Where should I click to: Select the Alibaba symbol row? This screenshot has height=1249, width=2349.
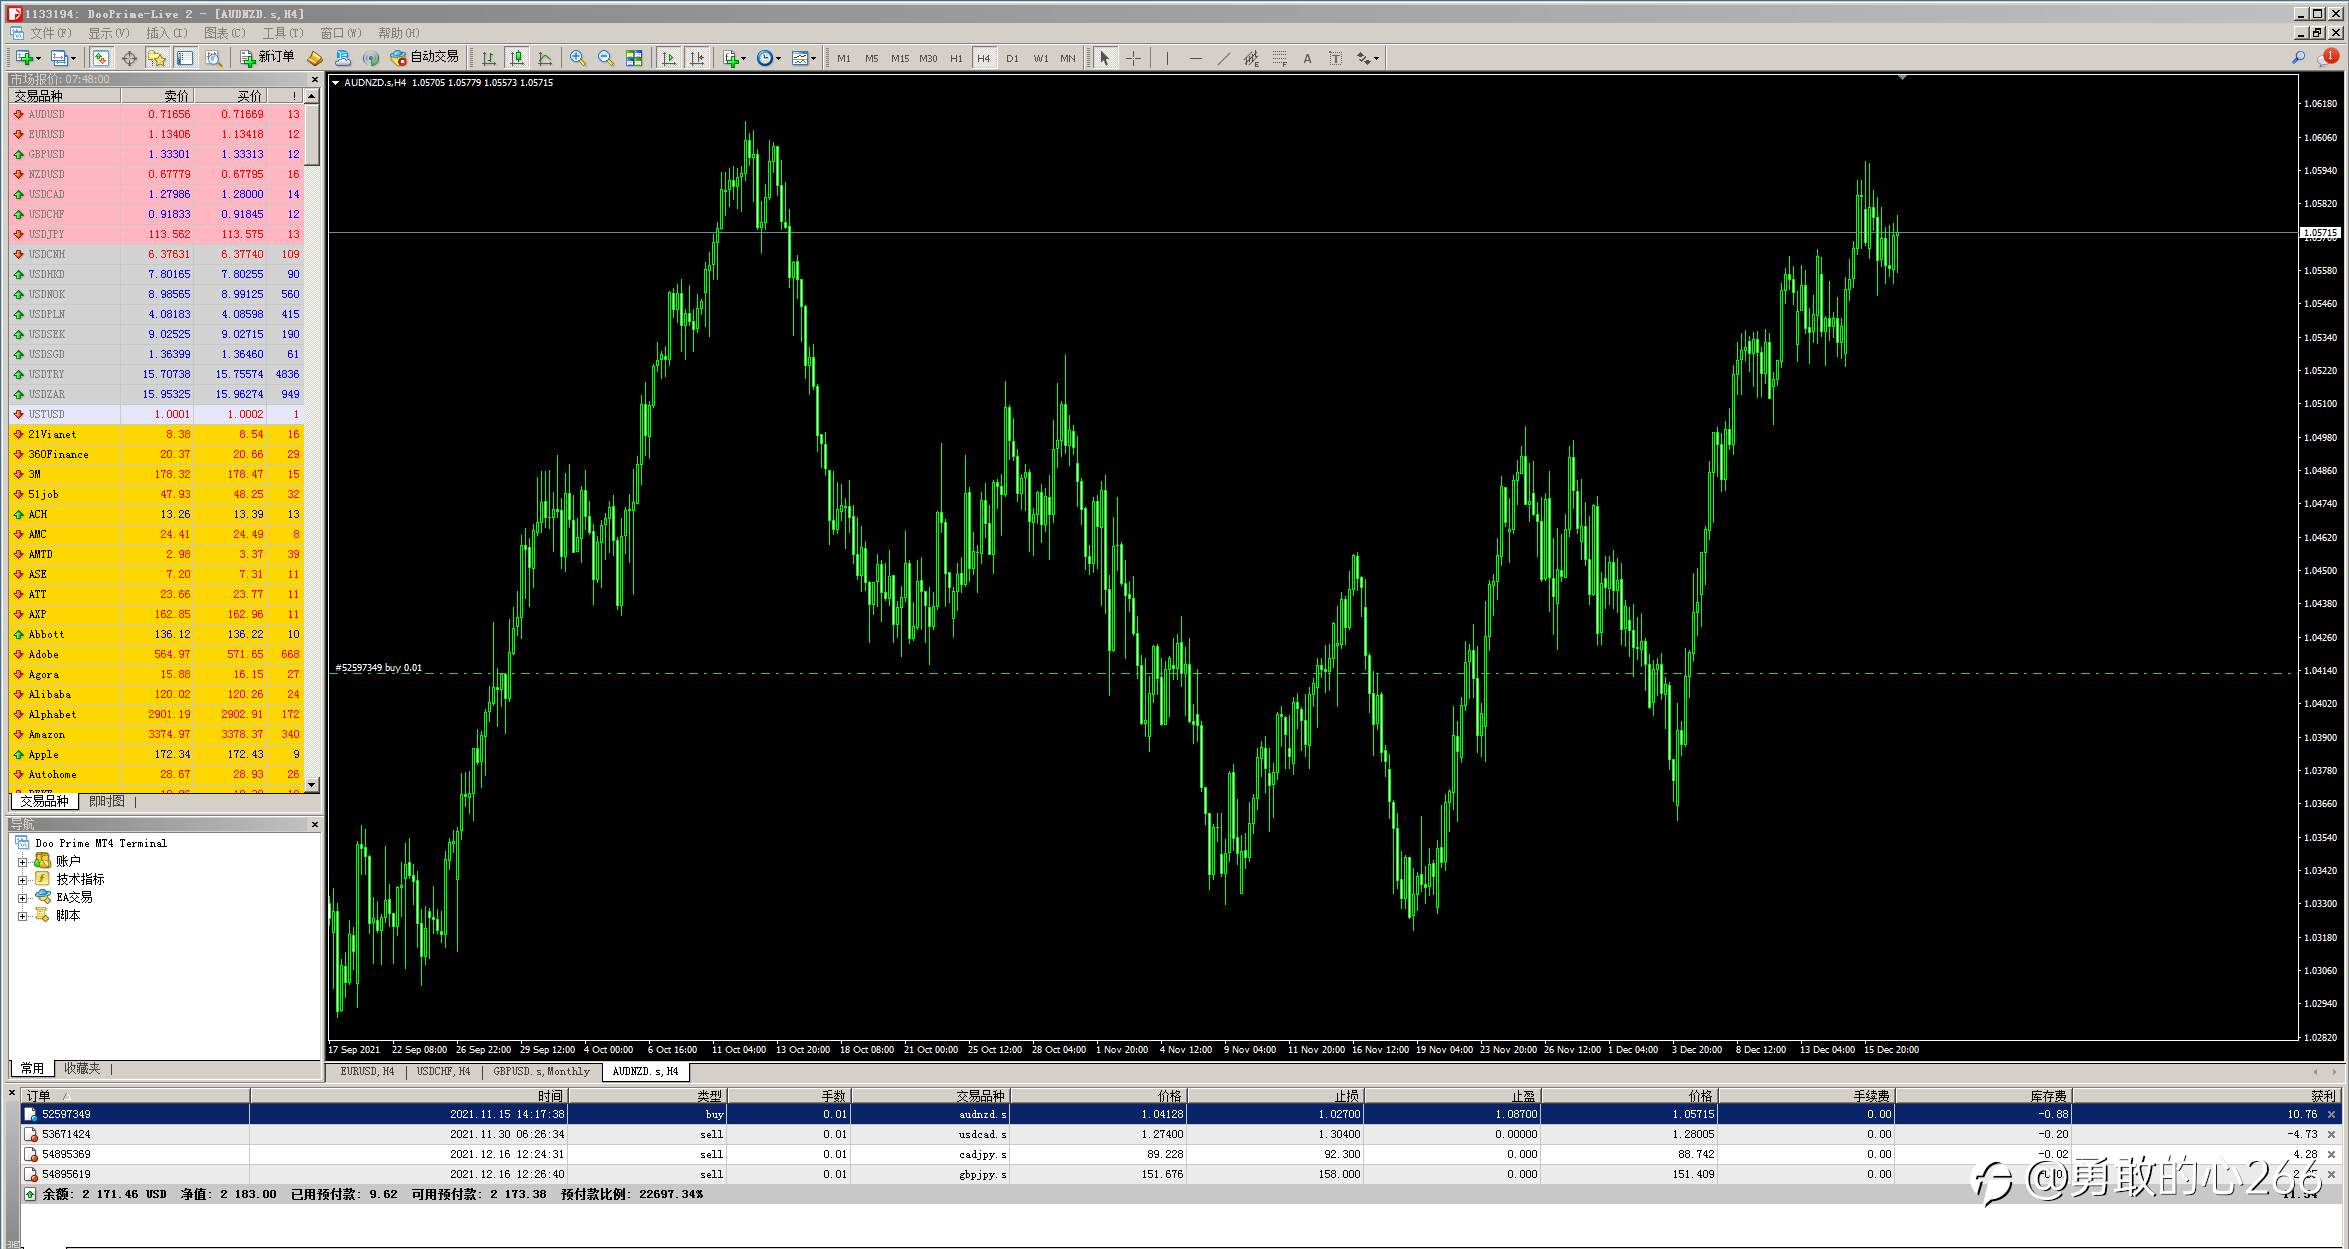click(x=157, y=694)
